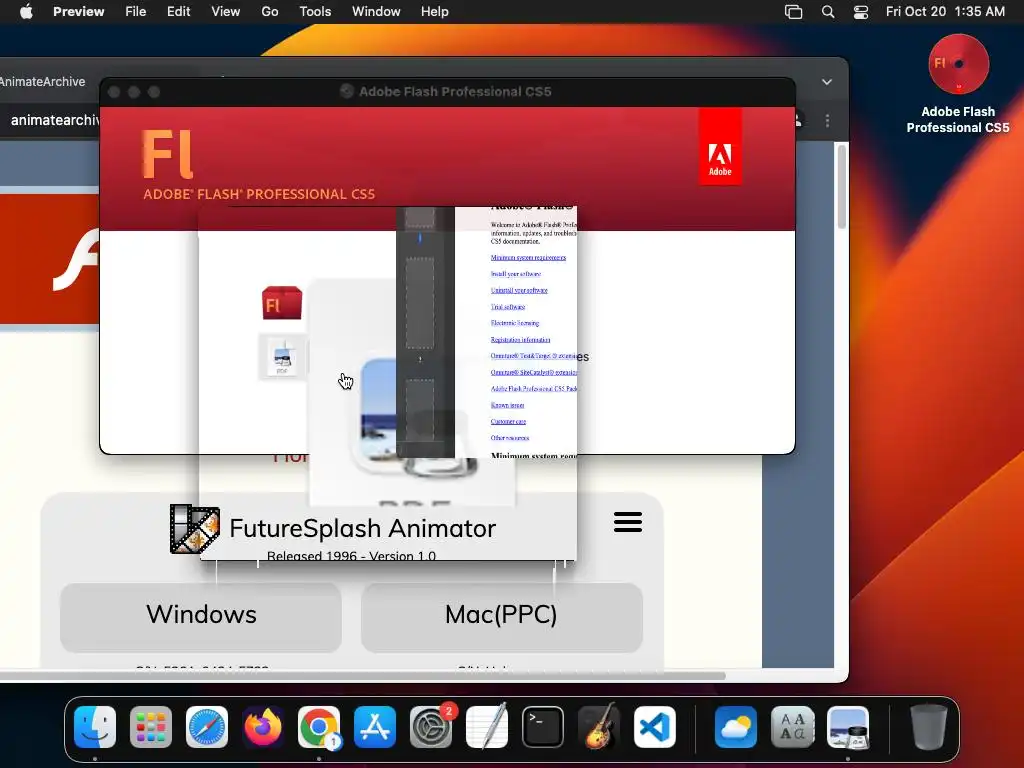Show the date and time panel

pyautogui.click(x=945, y=12)
